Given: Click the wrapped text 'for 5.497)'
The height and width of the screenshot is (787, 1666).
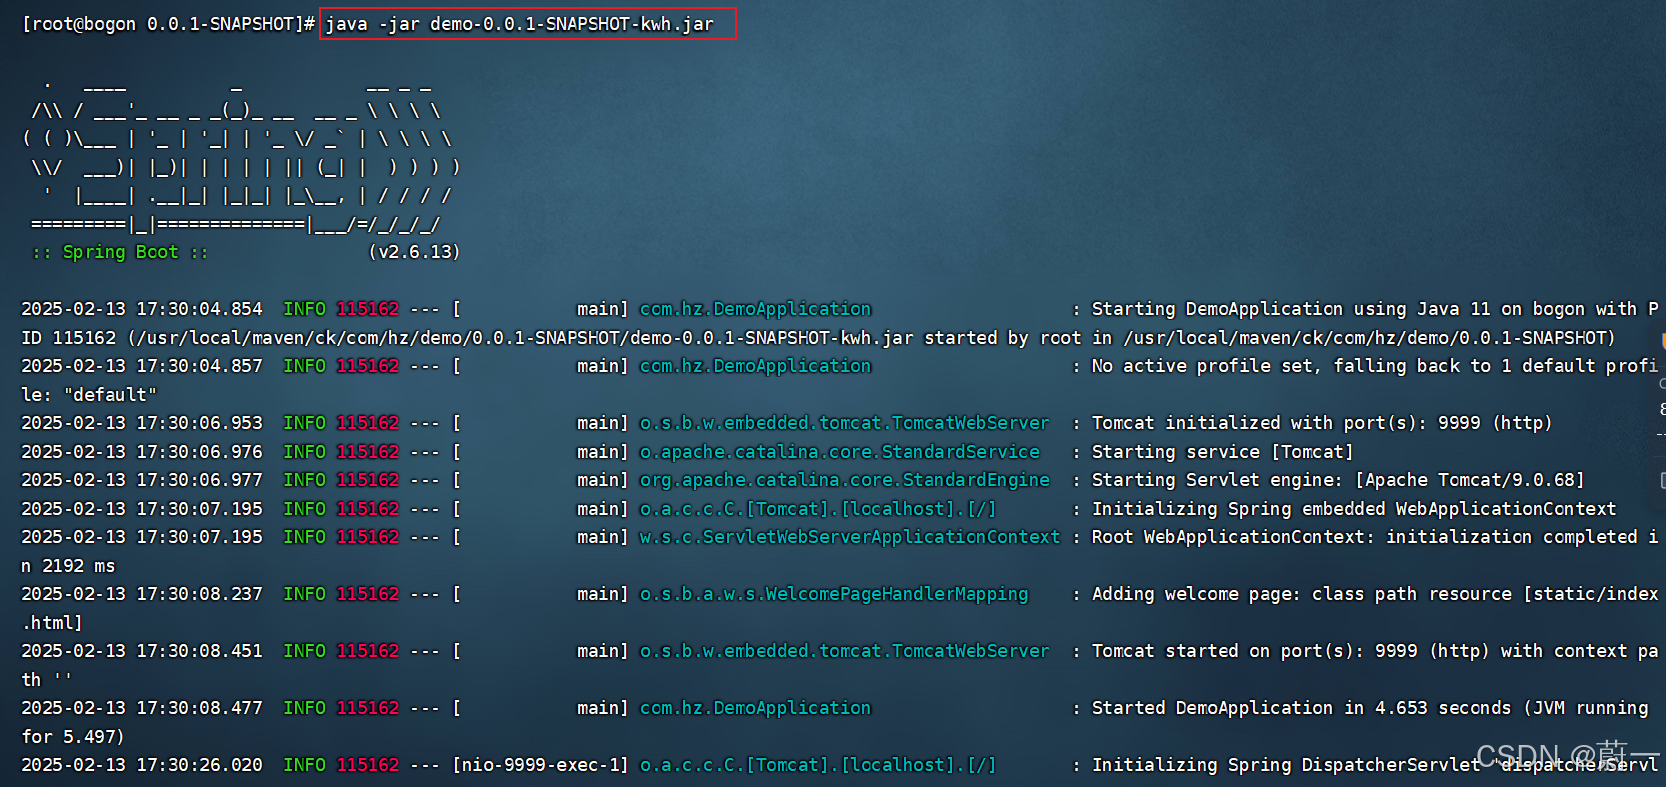Looking at the screenshot, I should (x=73, y=737).
